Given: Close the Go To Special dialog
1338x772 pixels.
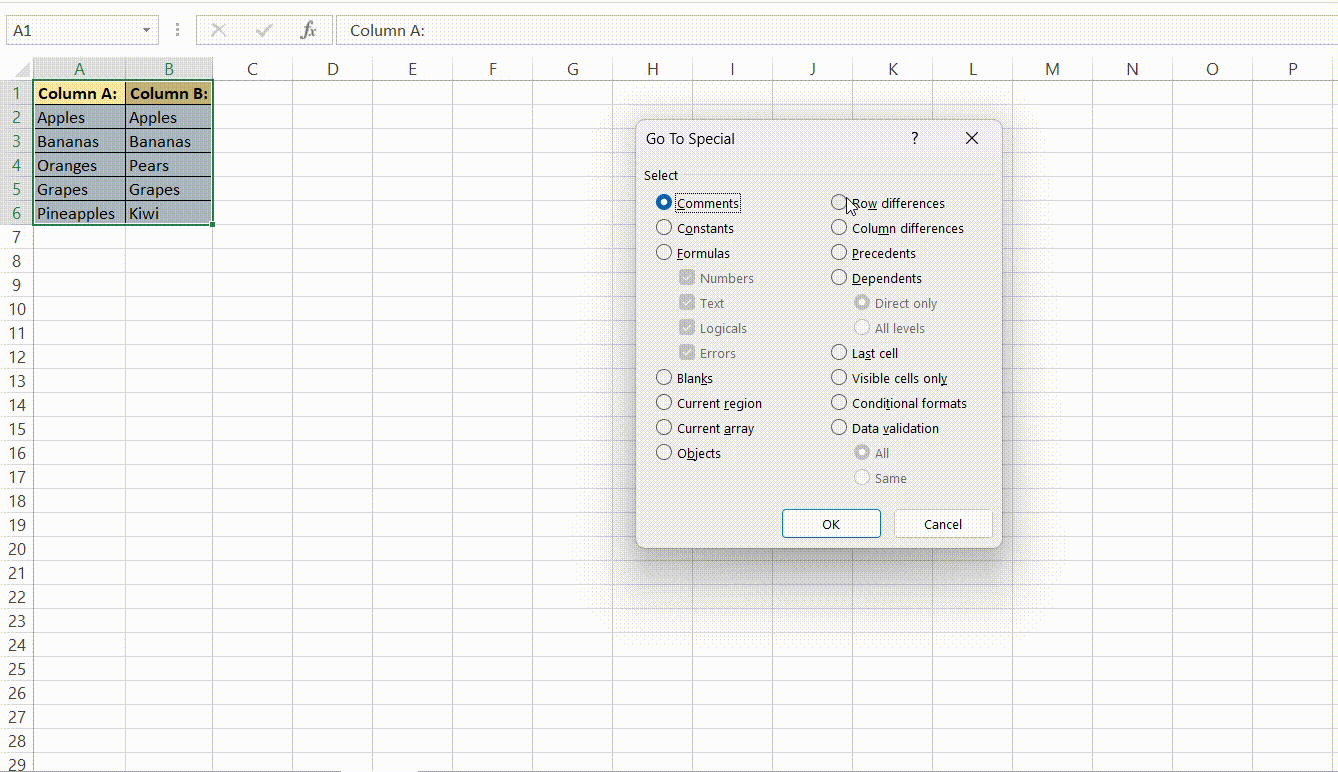Looking at the screenshot, I should click(972, 138).
